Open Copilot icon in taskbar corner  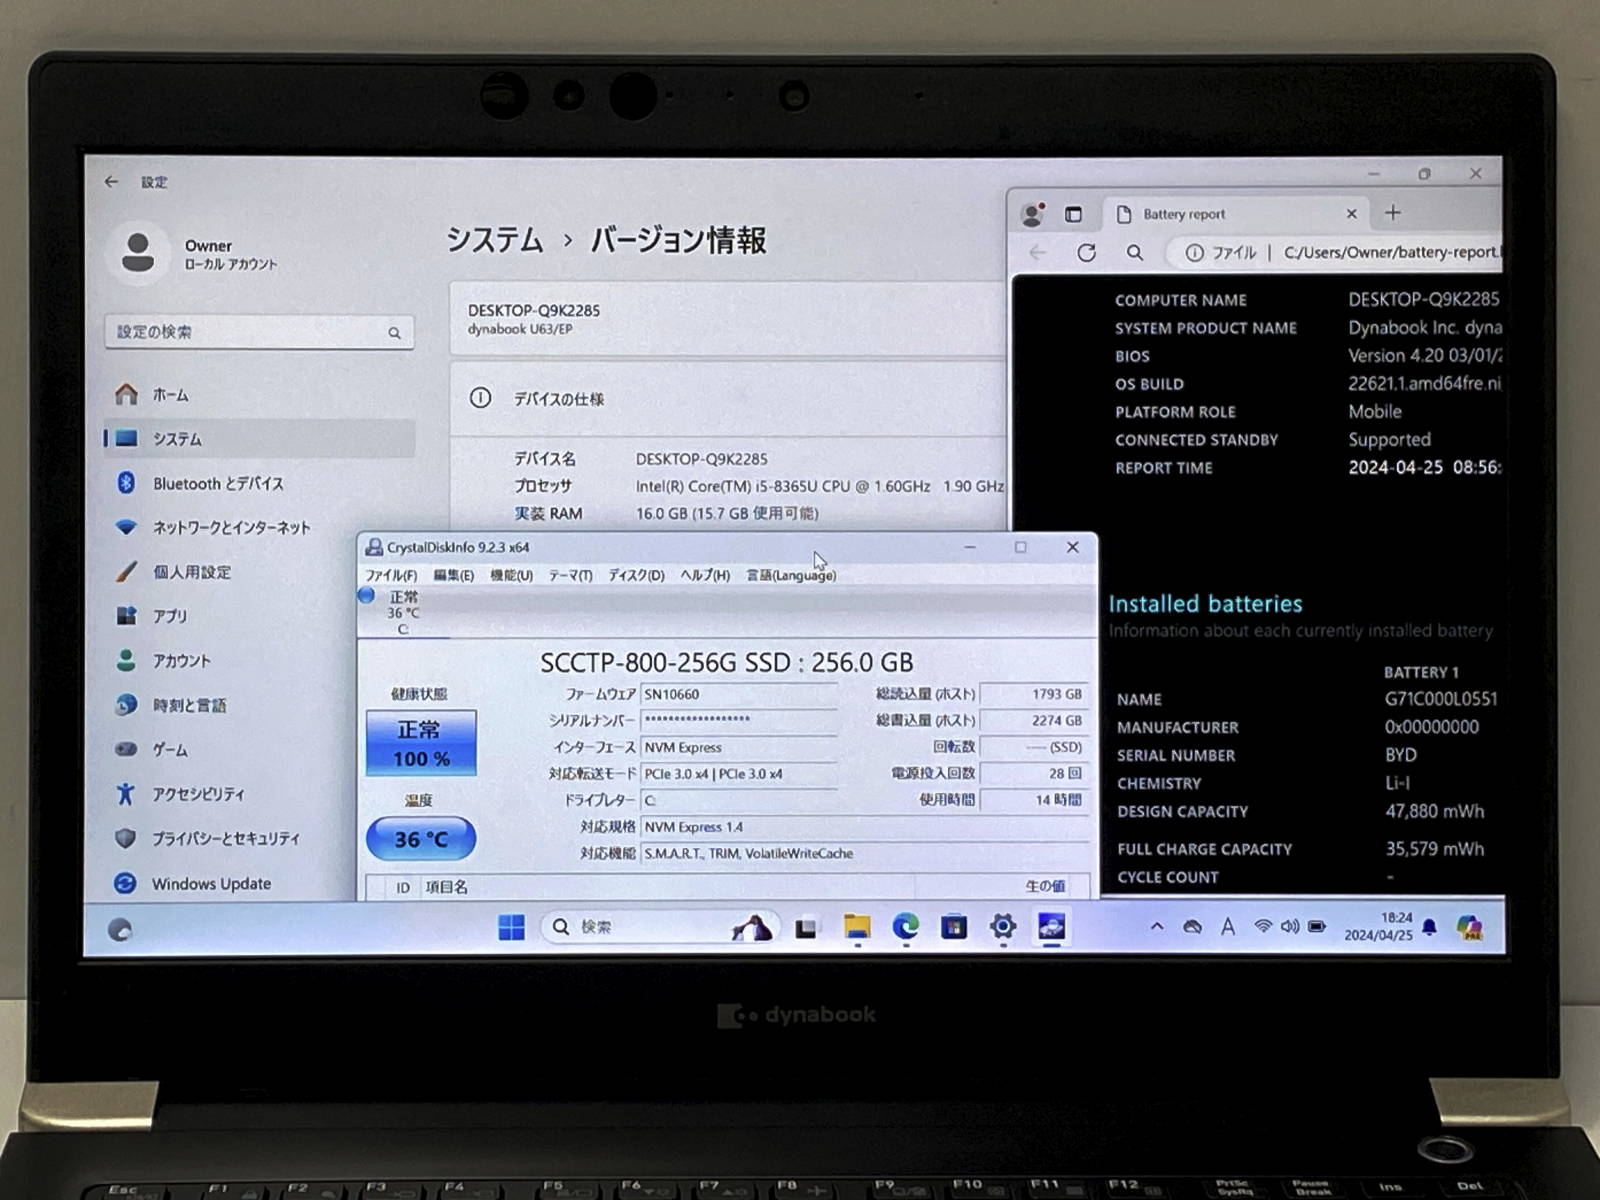pos(1469,928)
